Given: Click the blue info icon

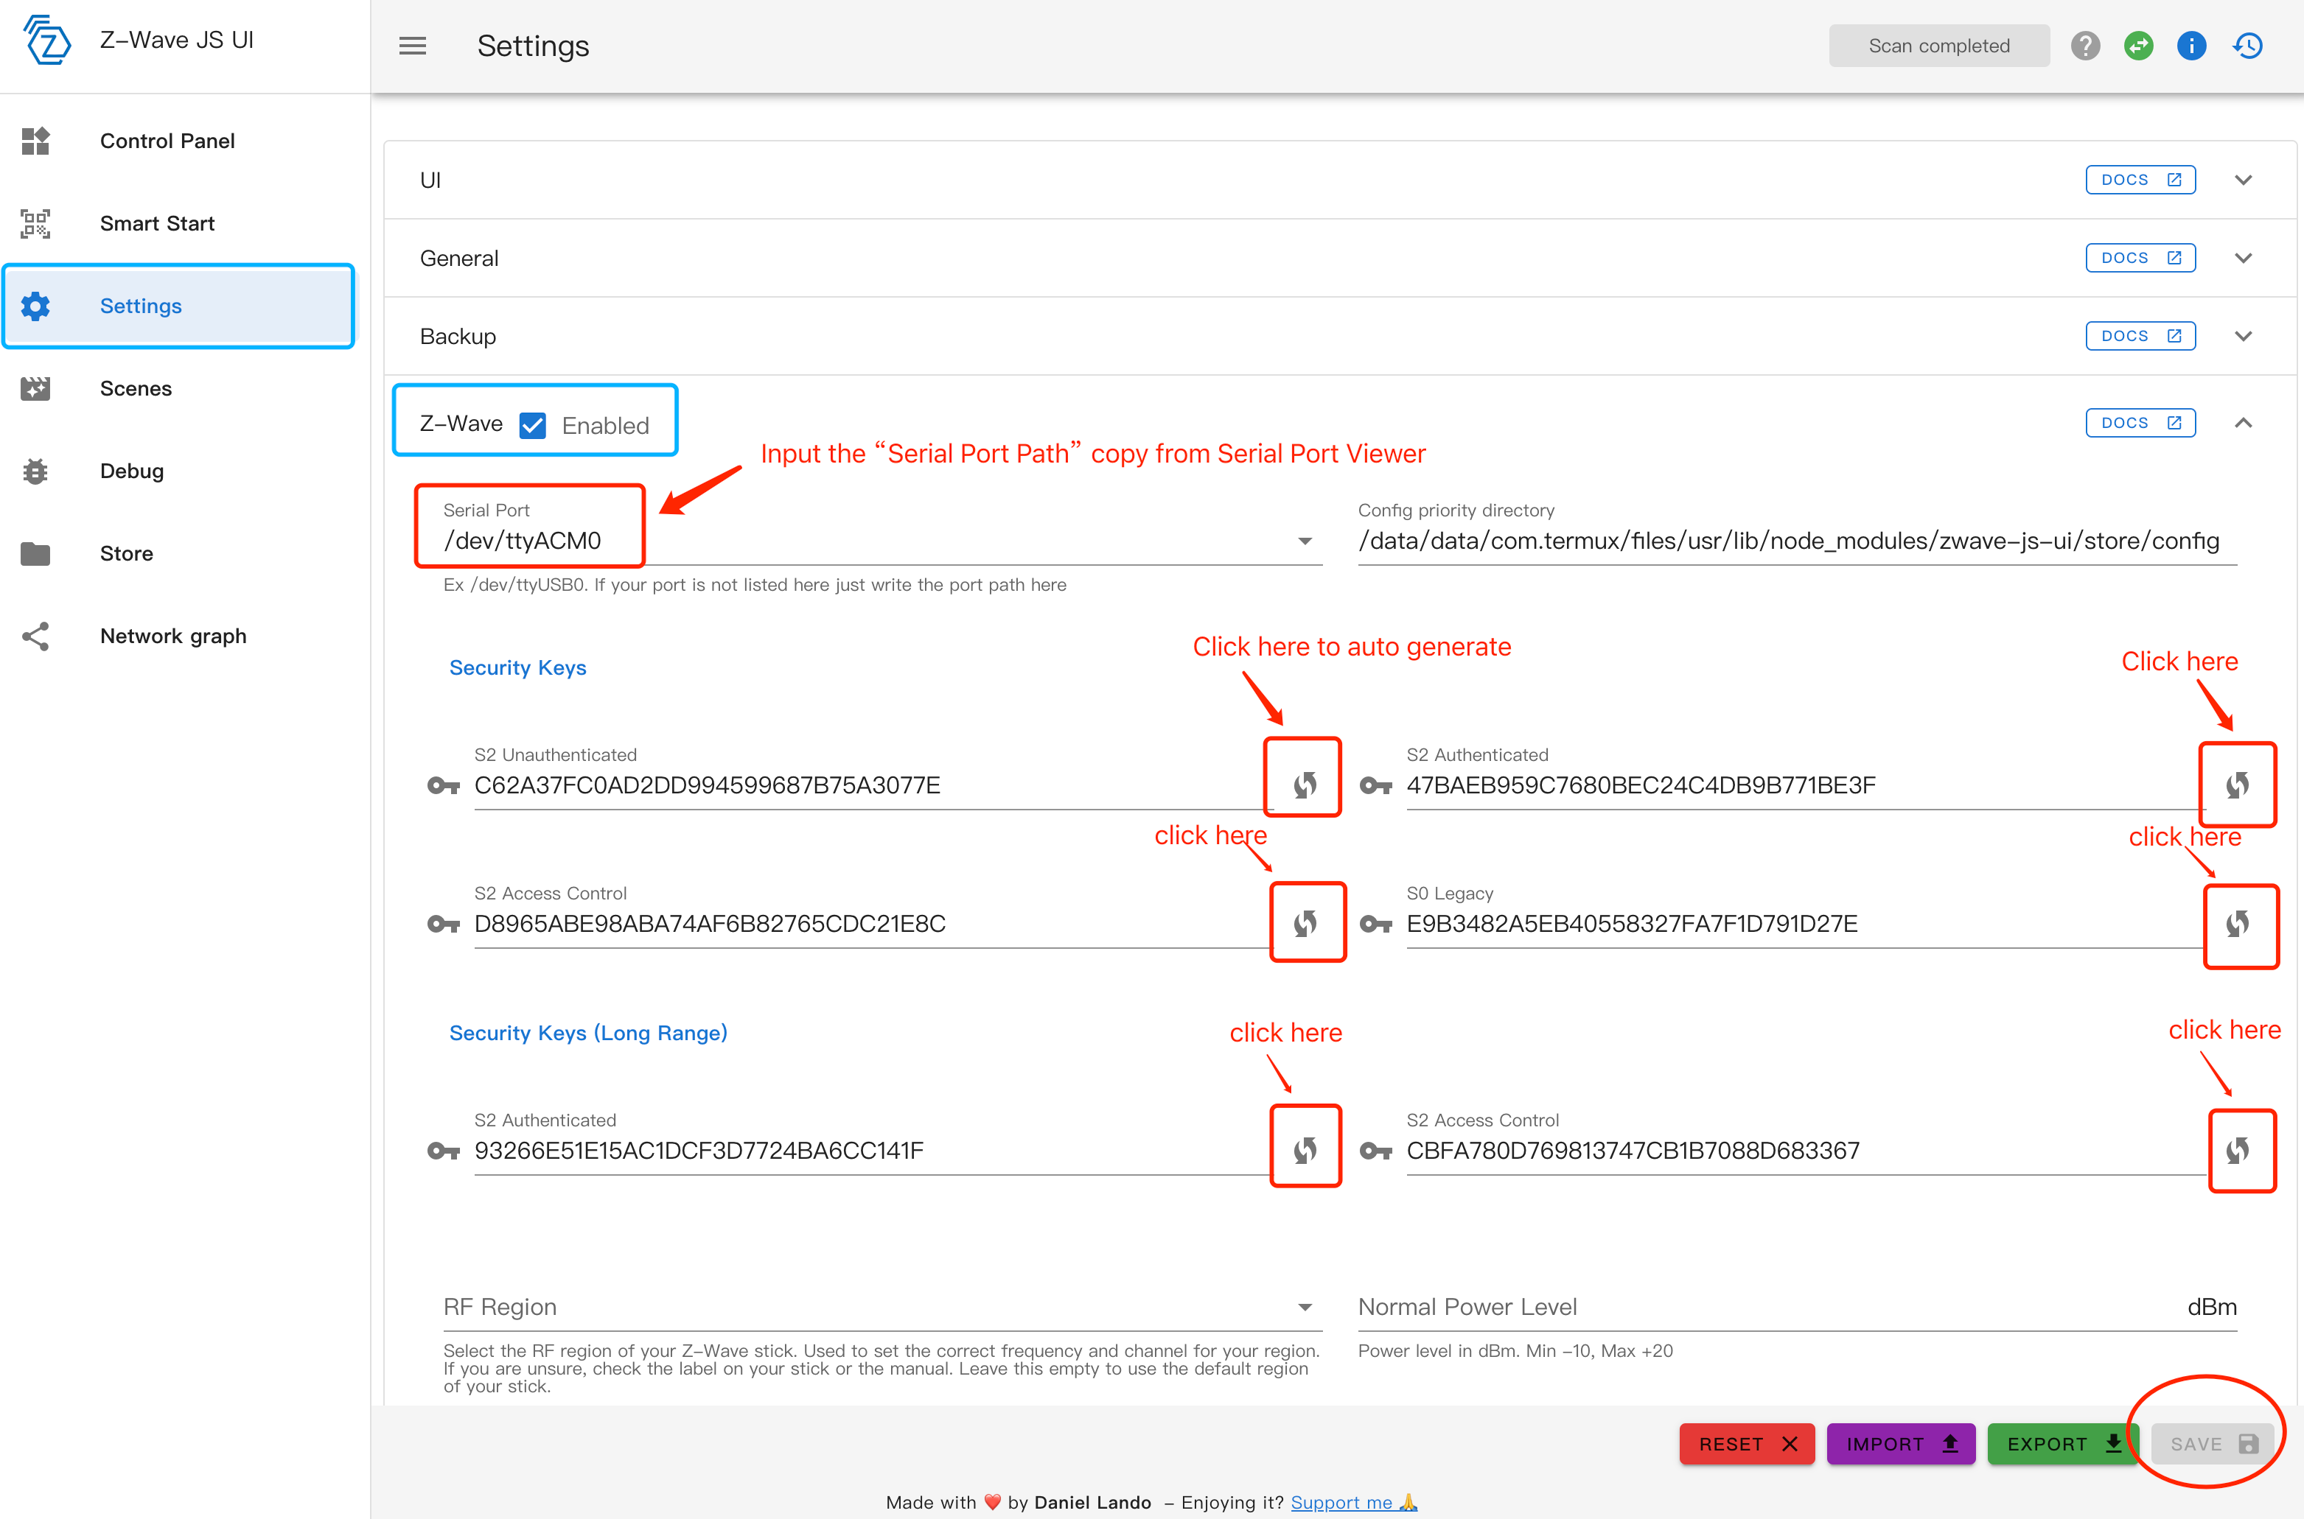Looking at the screenshot, I should (x=2191, y=46).
